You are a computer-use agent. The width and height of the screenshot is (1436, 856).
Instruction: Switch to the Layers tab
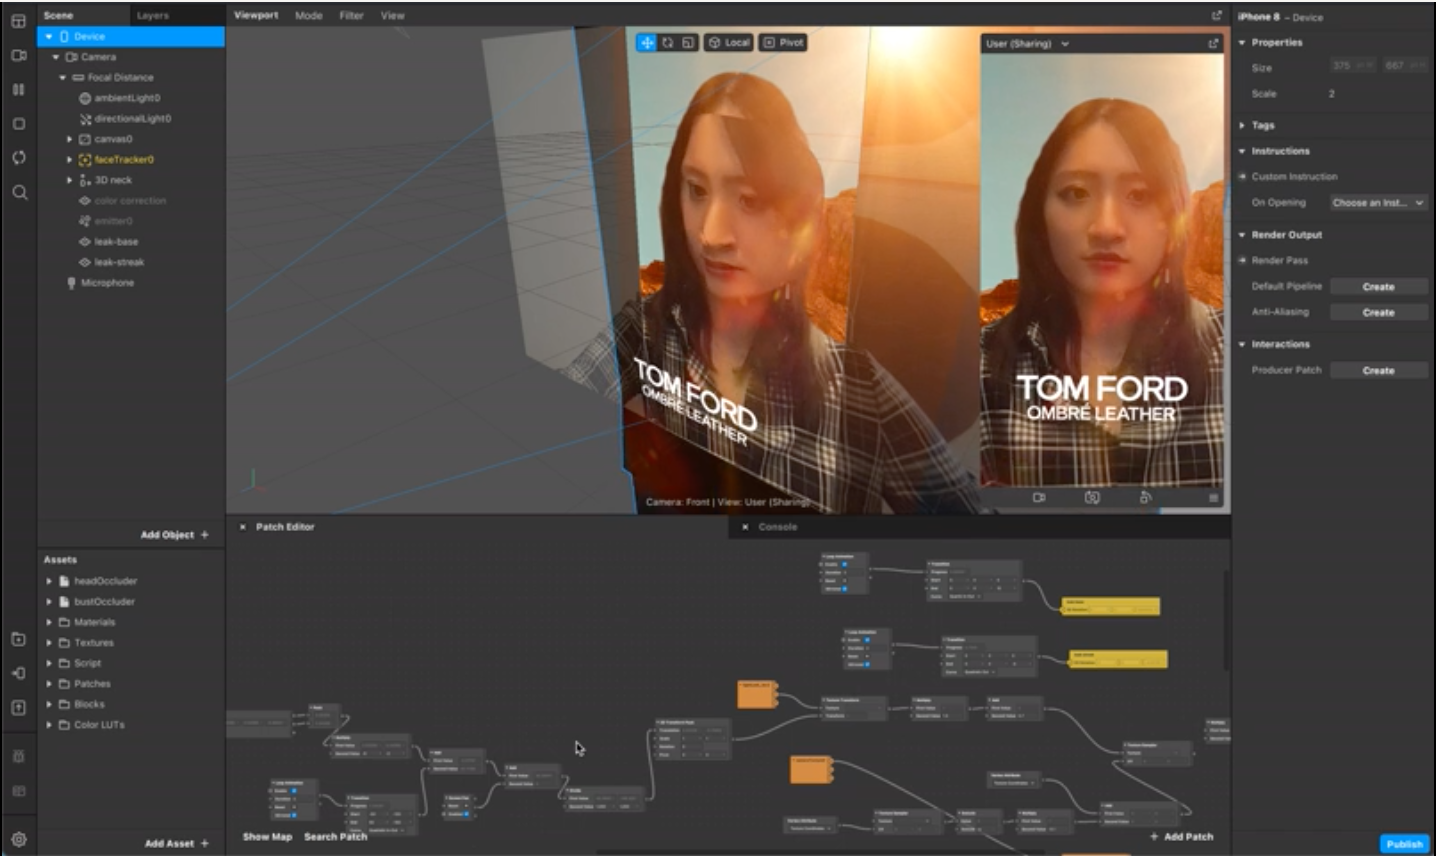152,15
